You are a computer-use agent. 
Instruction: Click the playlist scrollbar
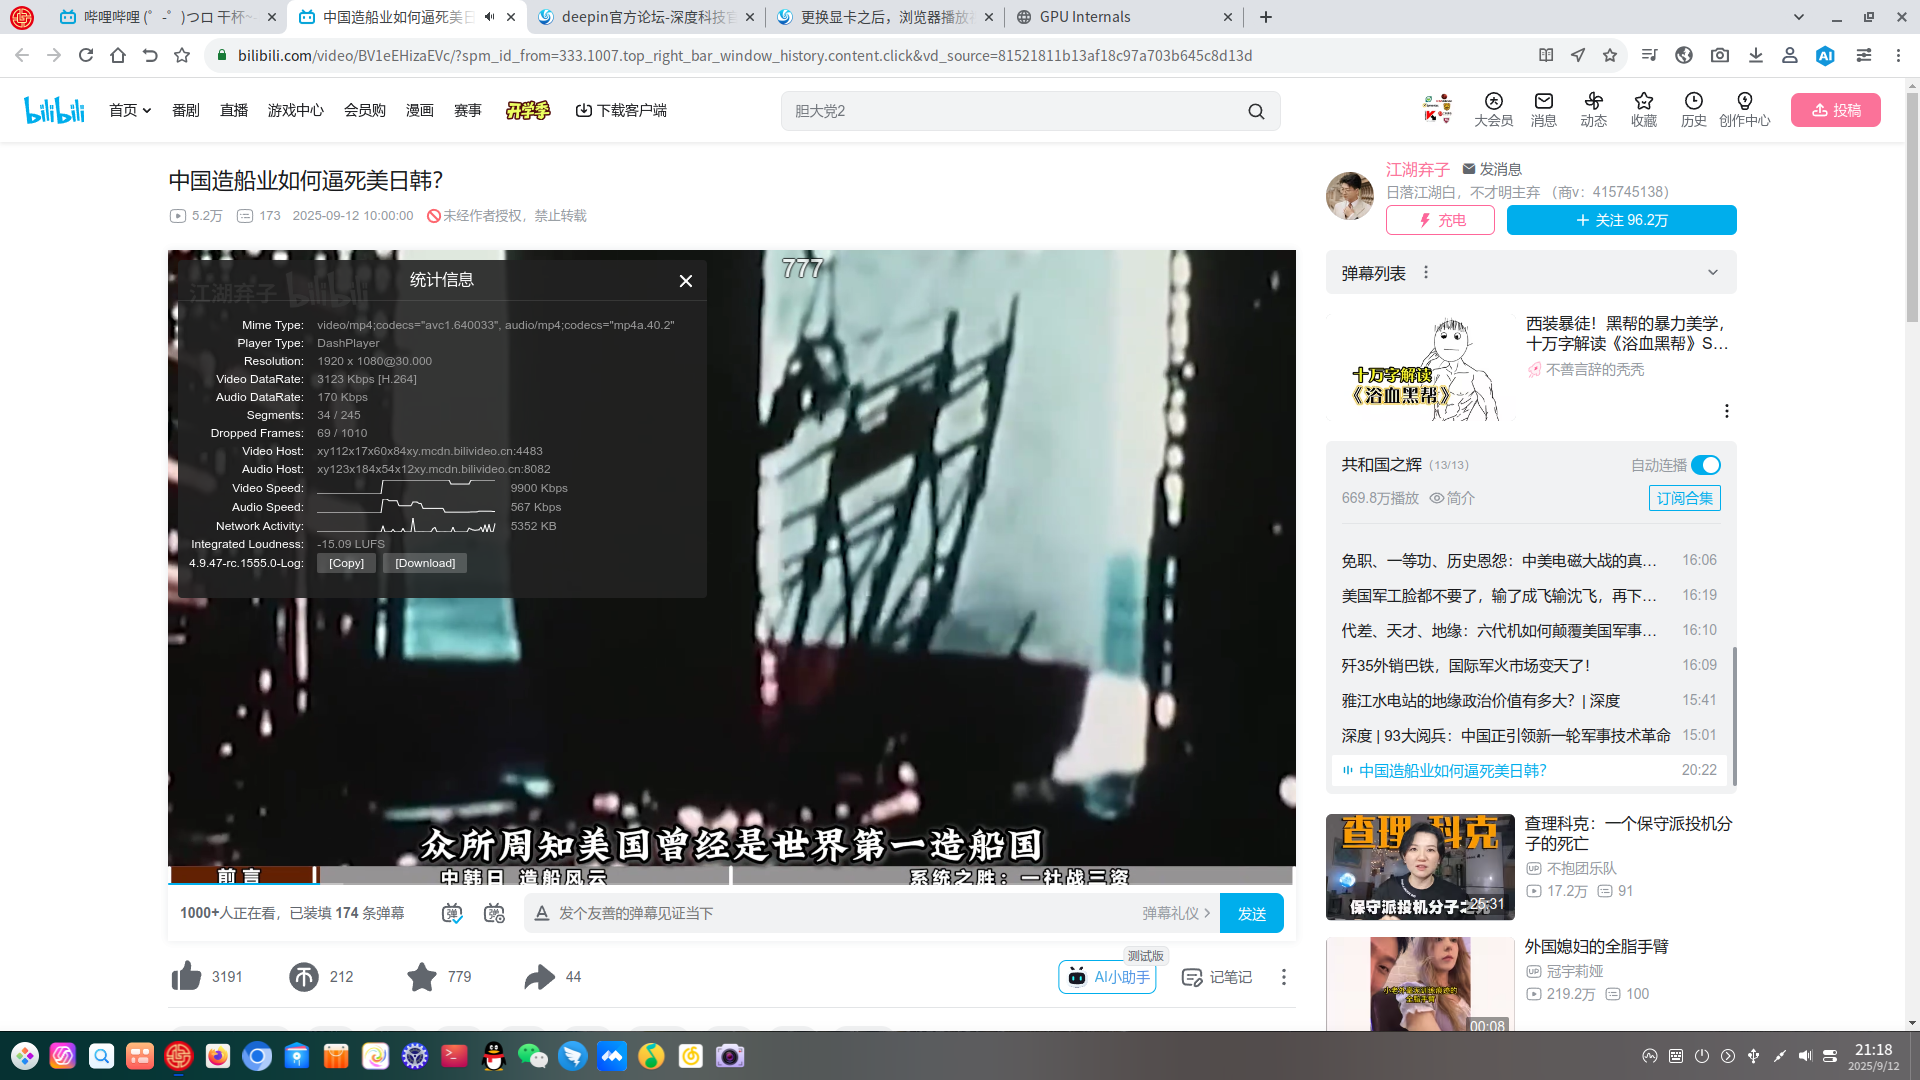click(x=1733, y=716)
